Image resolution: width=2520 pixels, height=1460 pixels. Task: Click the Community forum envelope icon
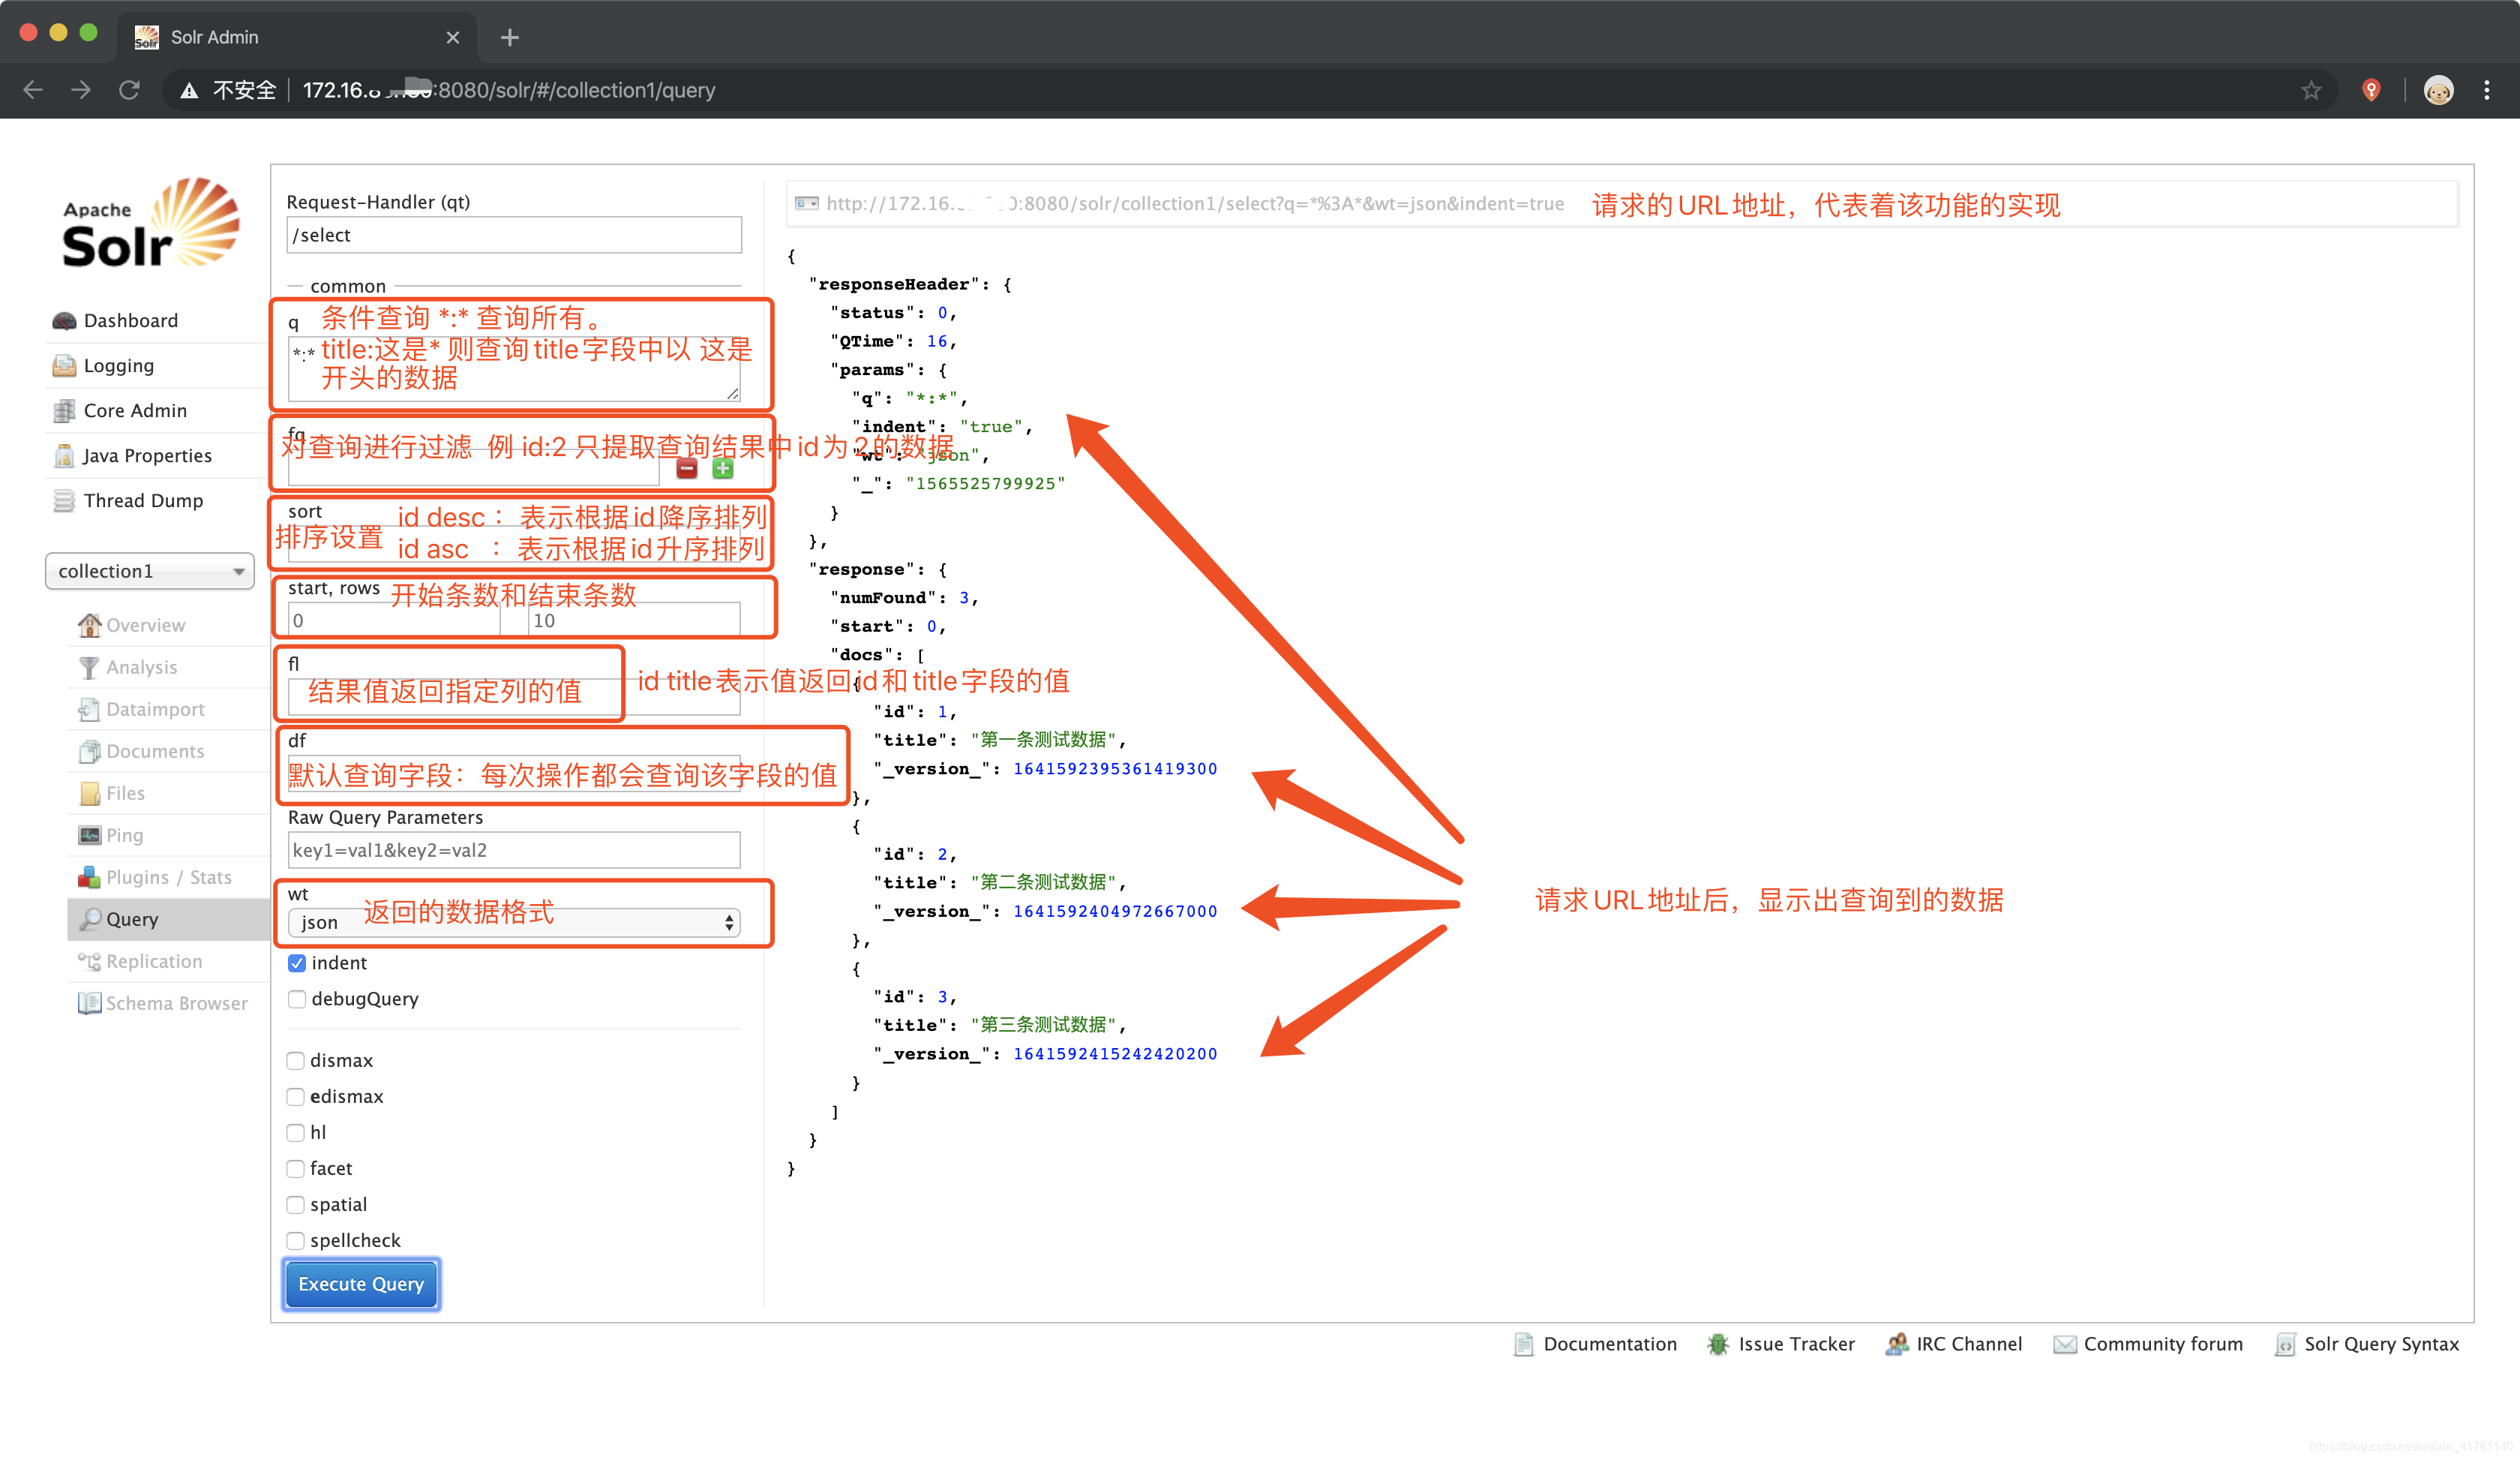2065,1344
